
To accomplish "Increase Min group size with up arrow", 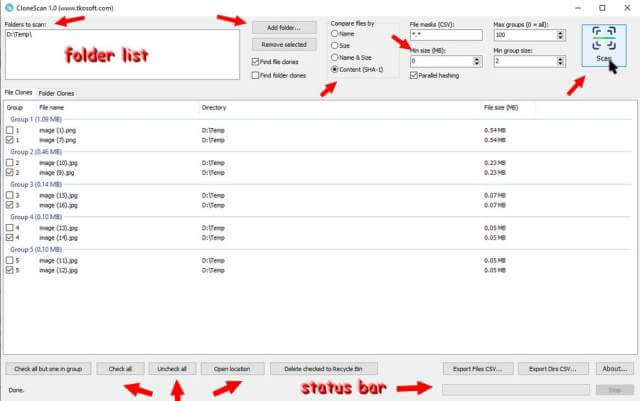I will coord(560,59).
